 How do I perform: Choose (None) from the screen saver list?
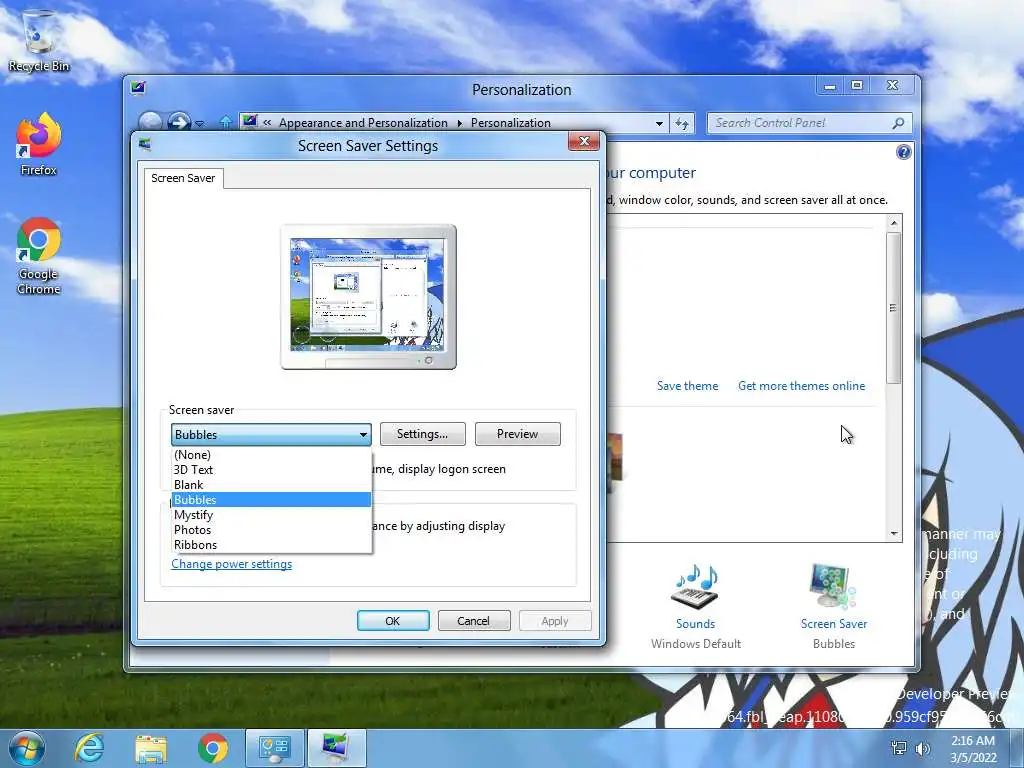271,455
